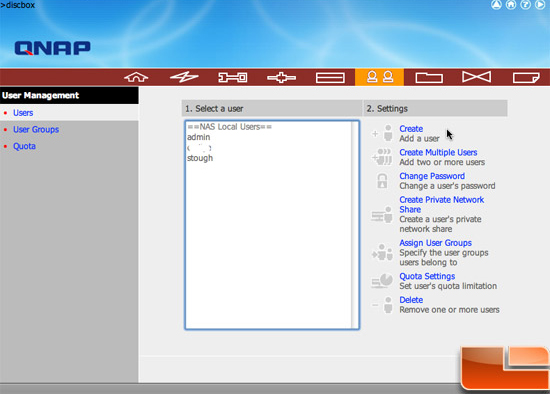Click the home circle icon at top right
Image resolution: width=550 pixels, height=394 pixels.
[x=511, y=5]
